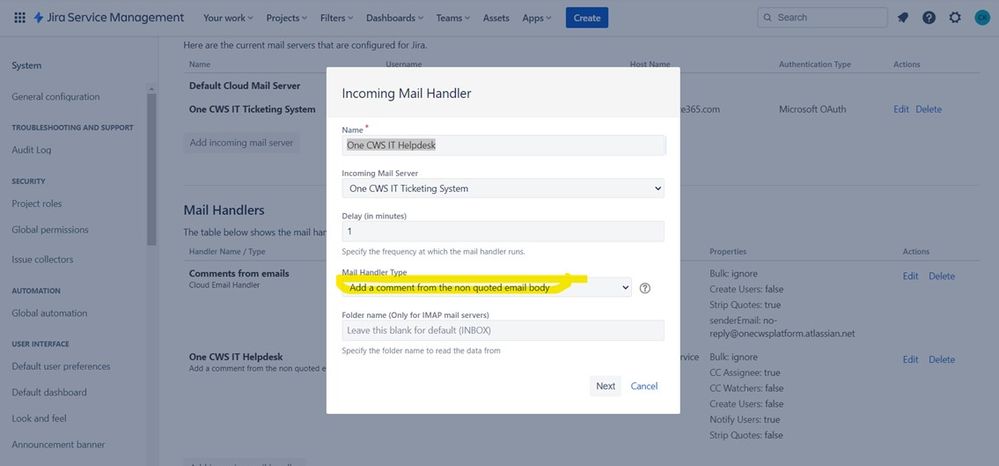
Task: Click the Folder name input field
Action: 503,330
